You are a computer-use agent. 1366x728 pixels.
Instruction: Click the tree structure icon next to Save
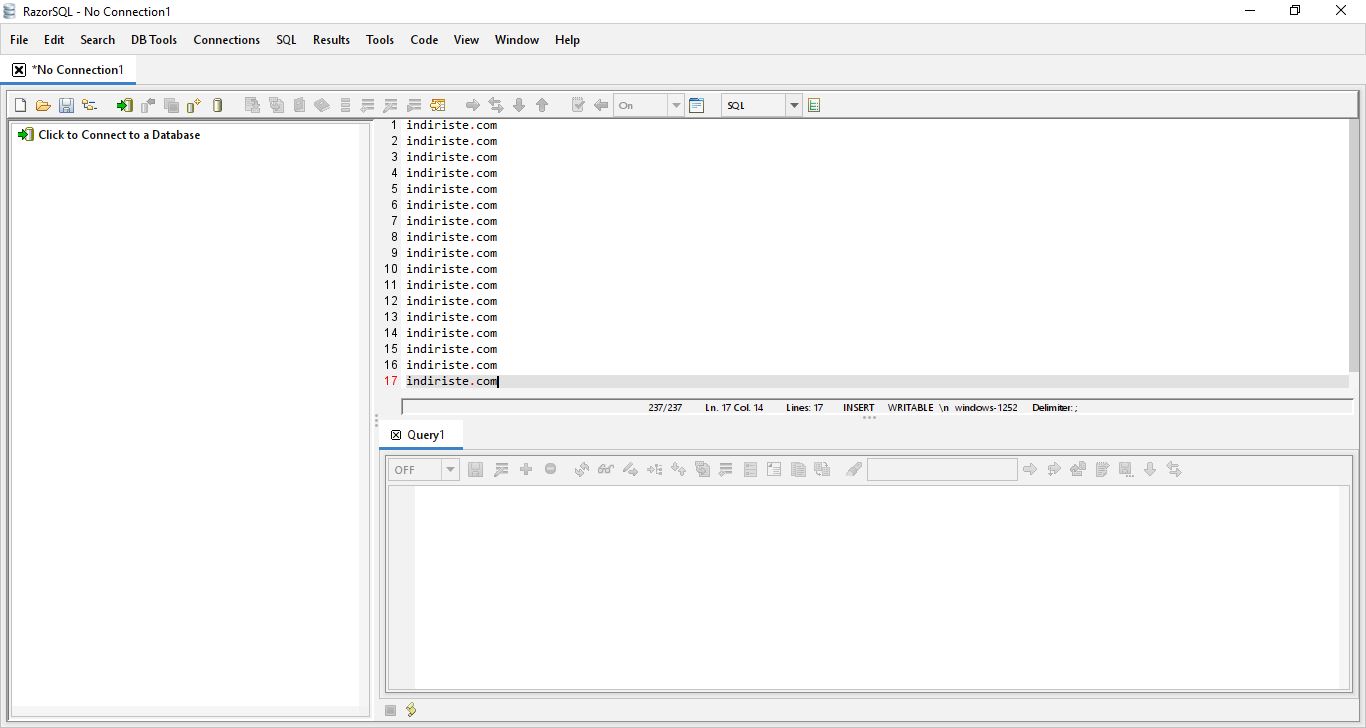pyautogui.click(x=89, y=105)
